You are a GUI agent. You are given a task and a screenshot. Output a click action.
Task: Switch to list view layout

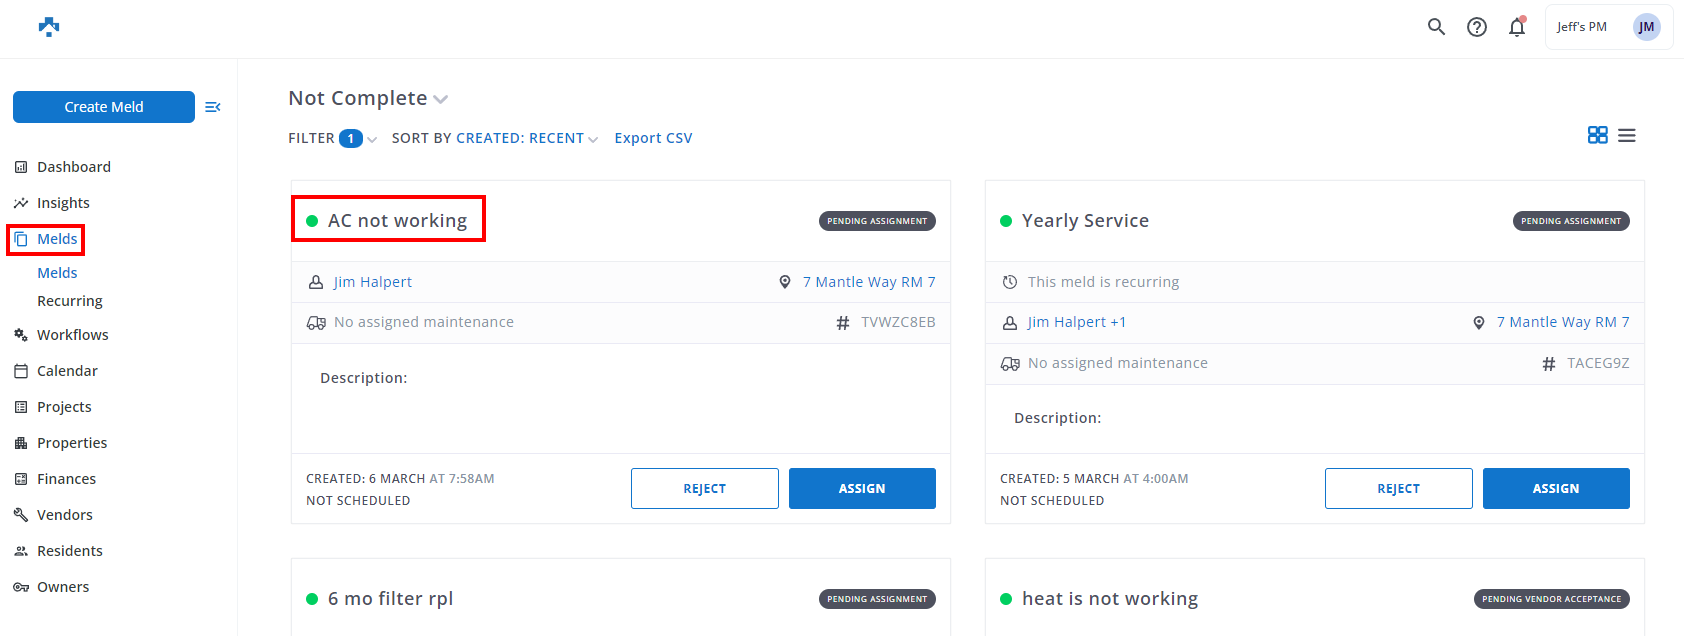coord(1627,135)
